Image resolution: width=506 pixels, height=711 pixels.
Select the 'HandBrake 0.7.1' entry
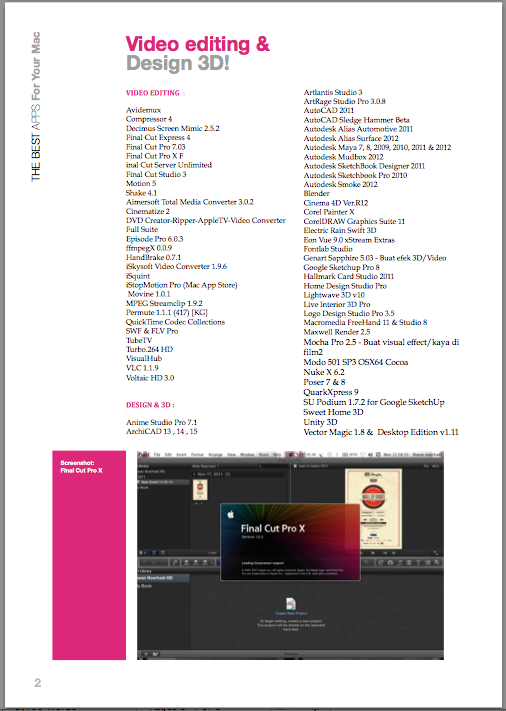[153, 257]
